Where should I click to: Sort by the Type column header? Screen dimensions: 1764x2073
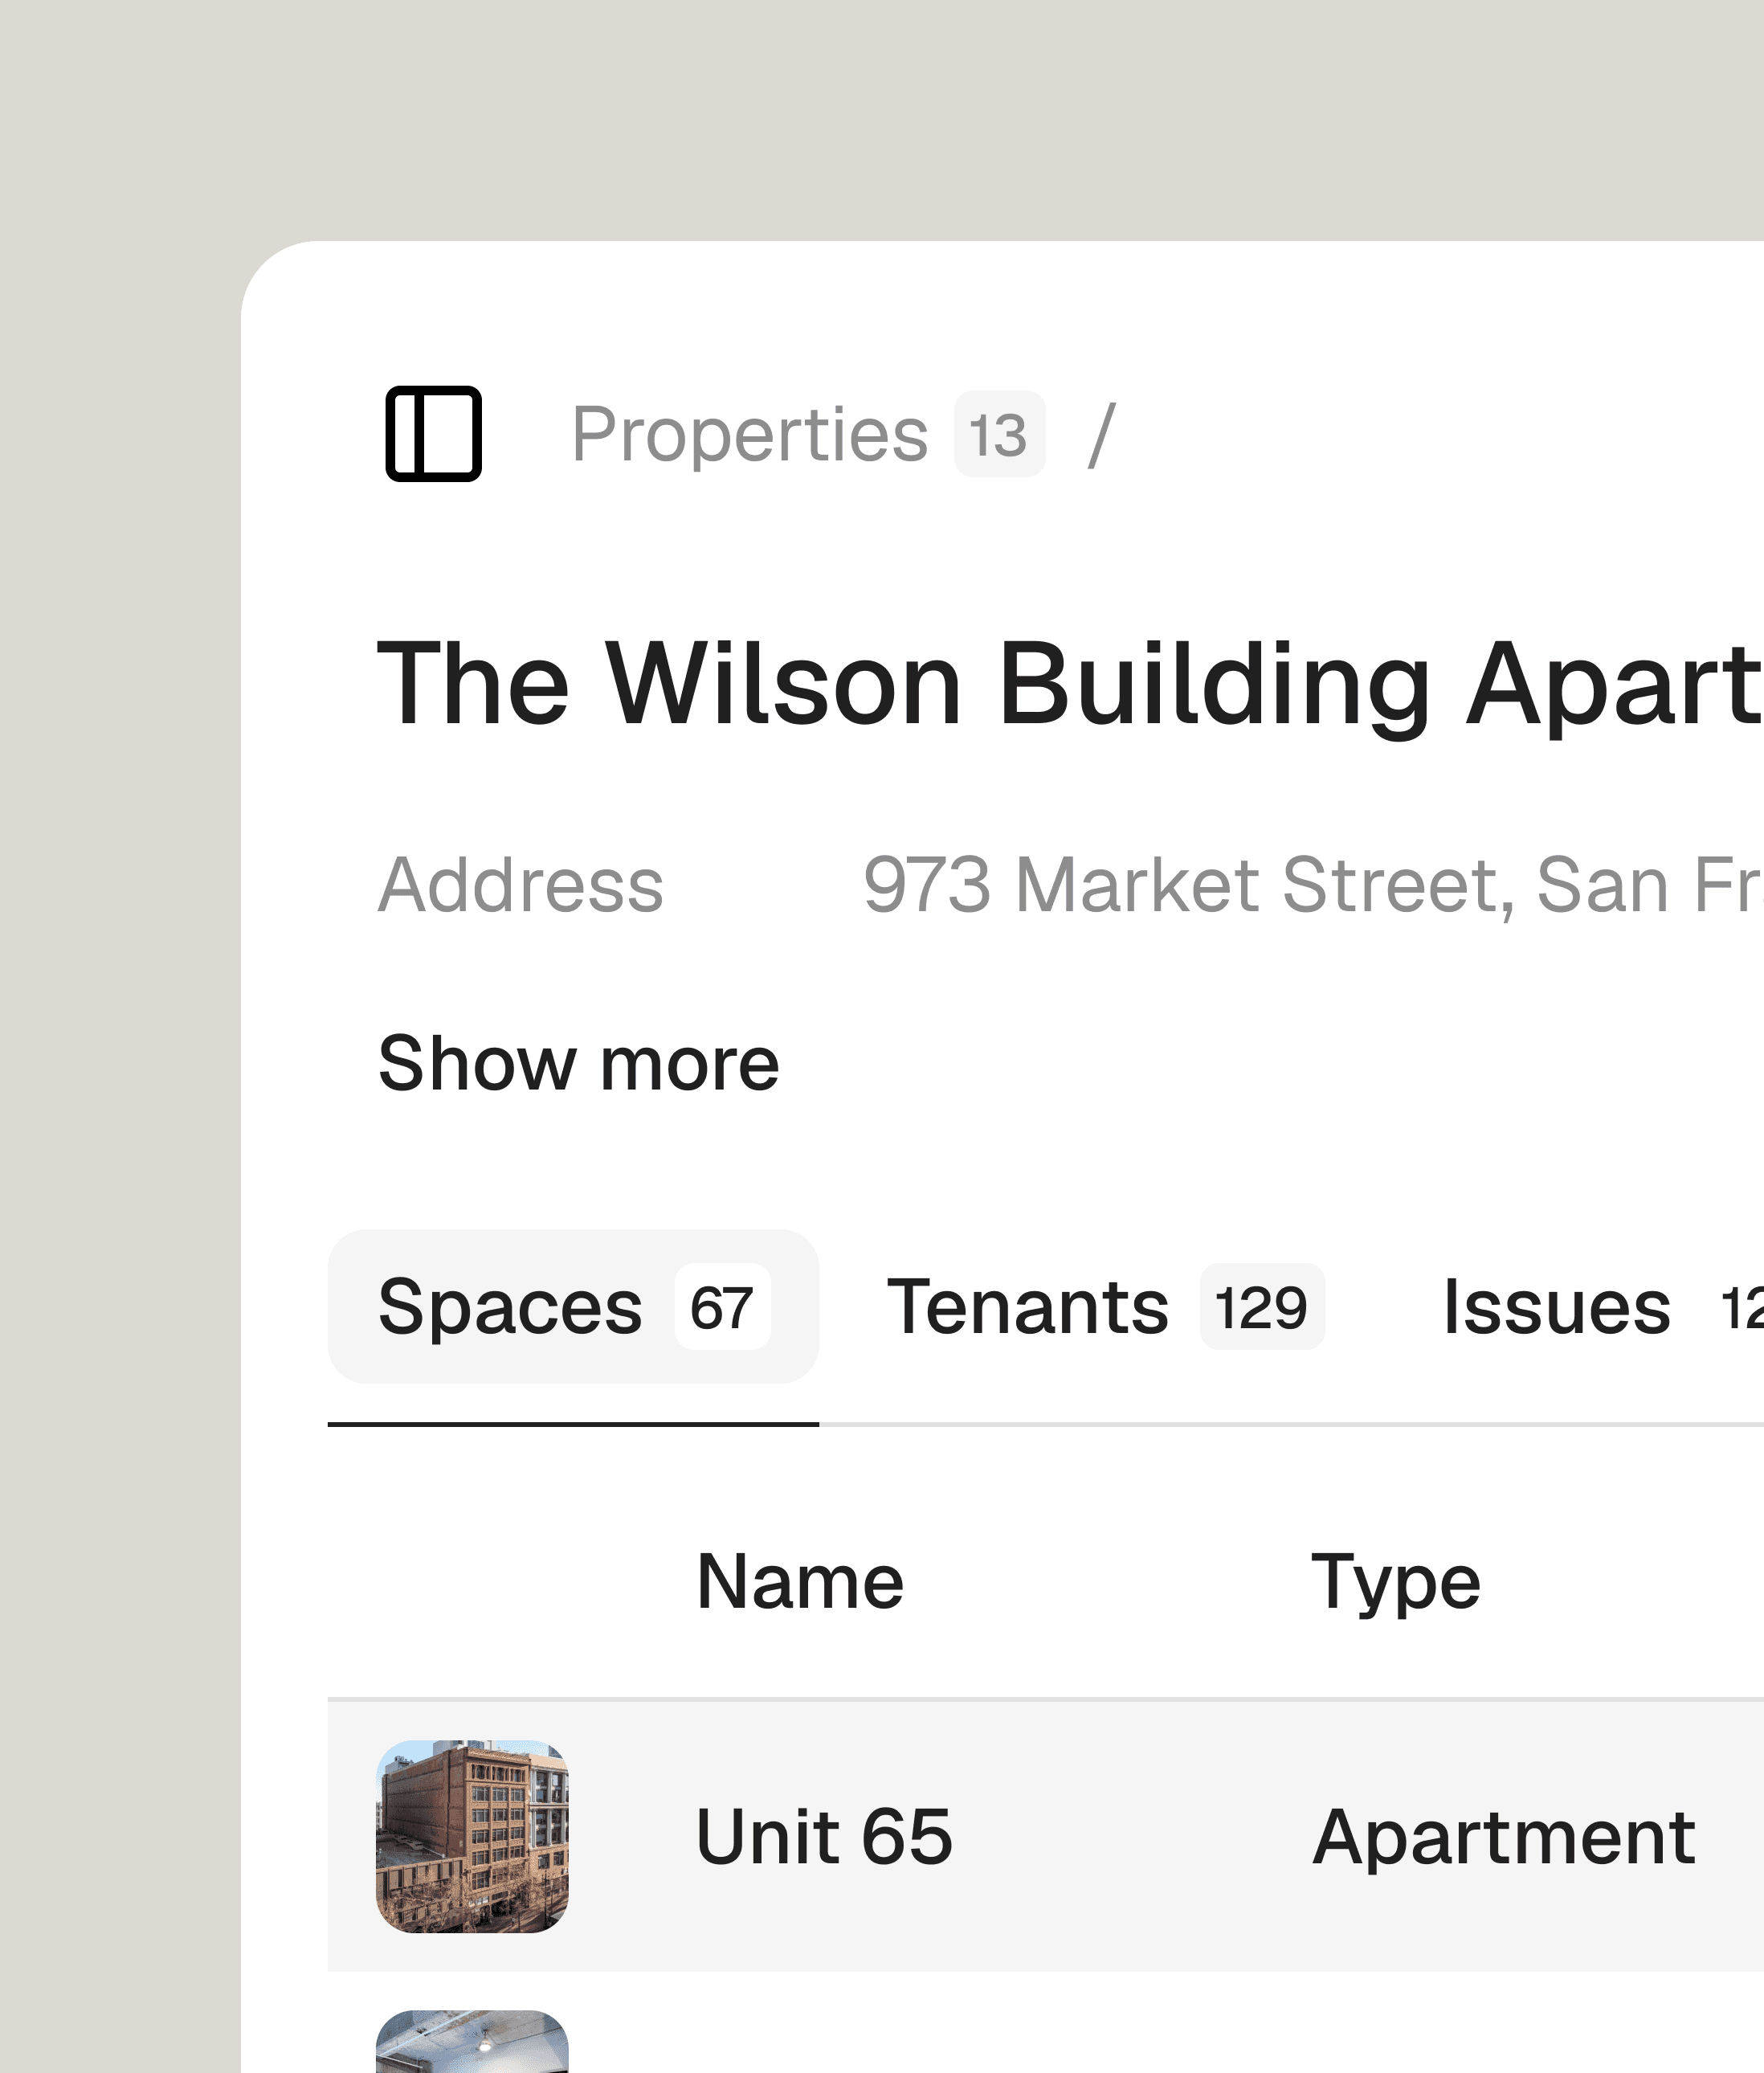pos(1396,1579)
